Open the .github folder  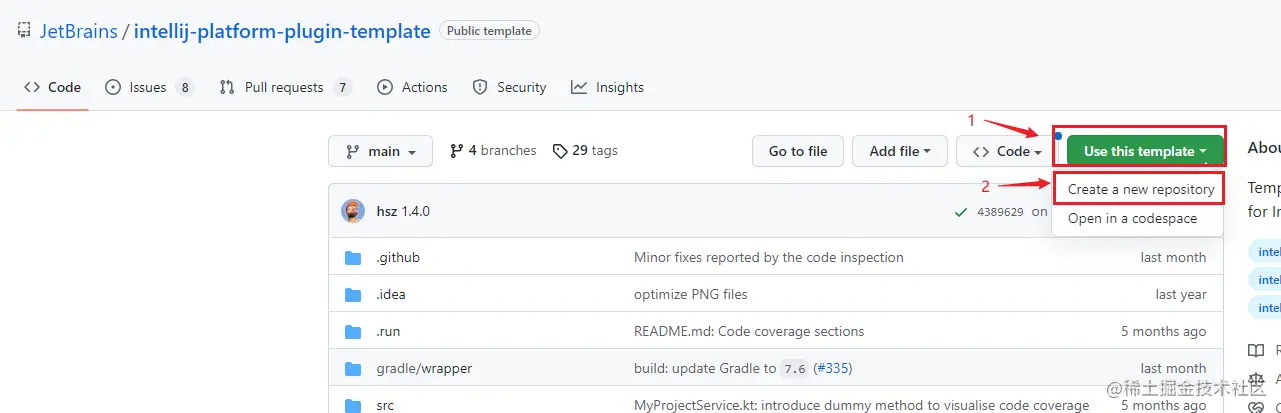coord(398,258)
